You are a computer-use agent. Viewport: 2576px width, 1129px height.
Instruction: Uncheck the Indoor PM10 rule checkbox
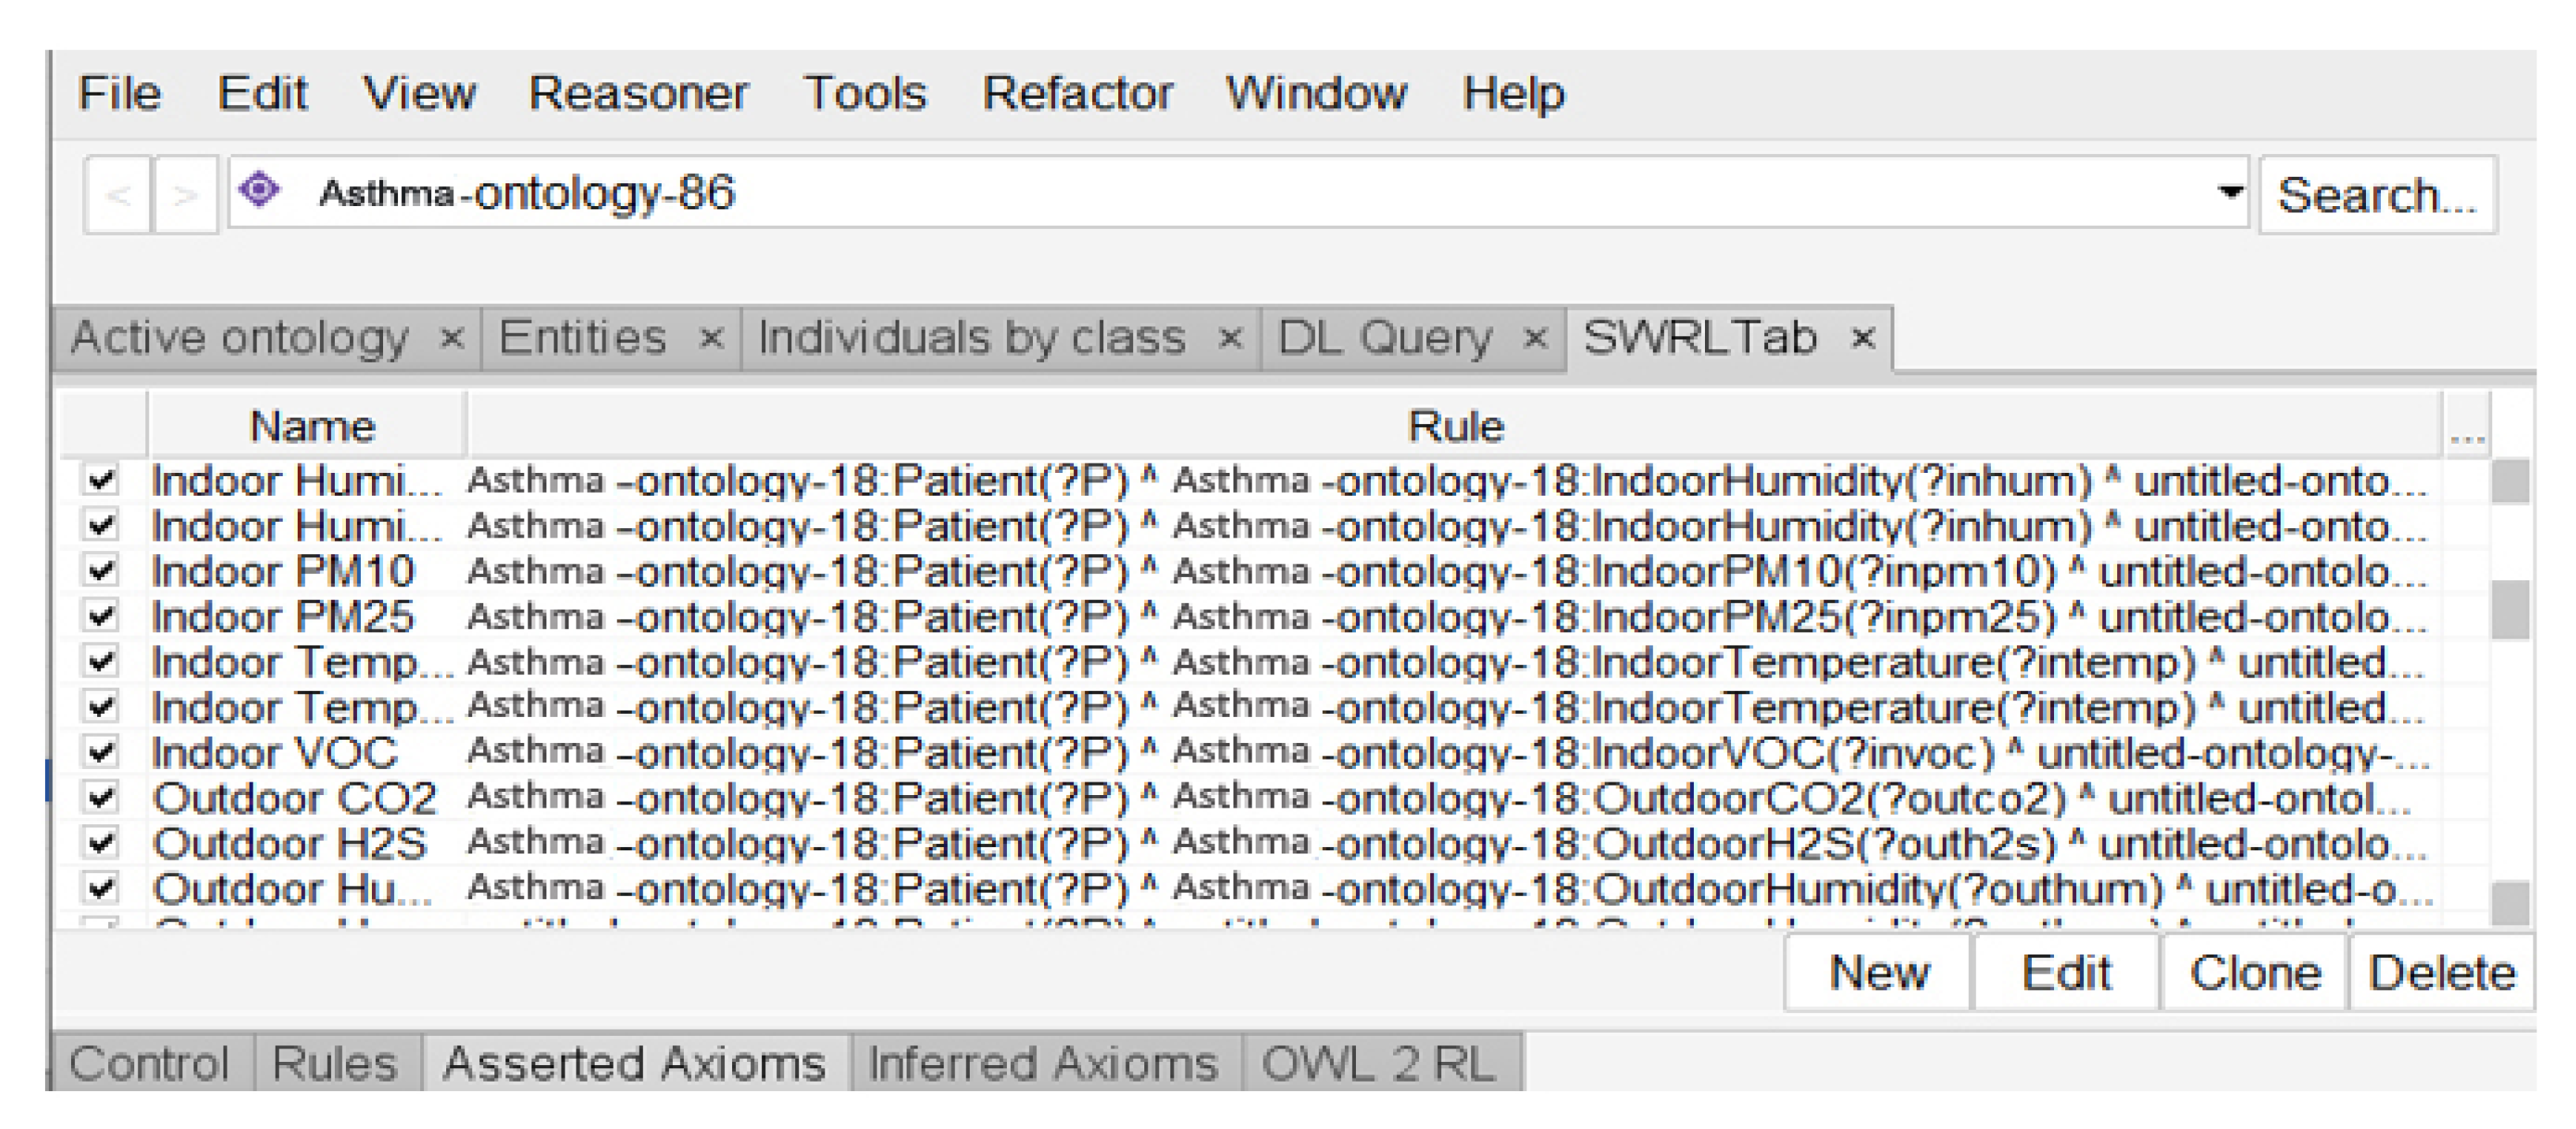[x=101, y=571]
